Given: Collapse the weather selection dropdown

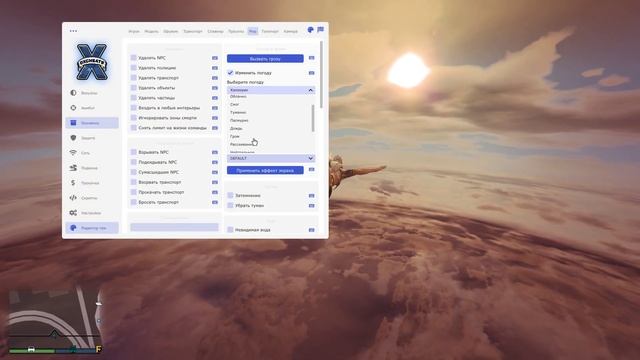Looking at the screenshot, I should coord(271,90).
